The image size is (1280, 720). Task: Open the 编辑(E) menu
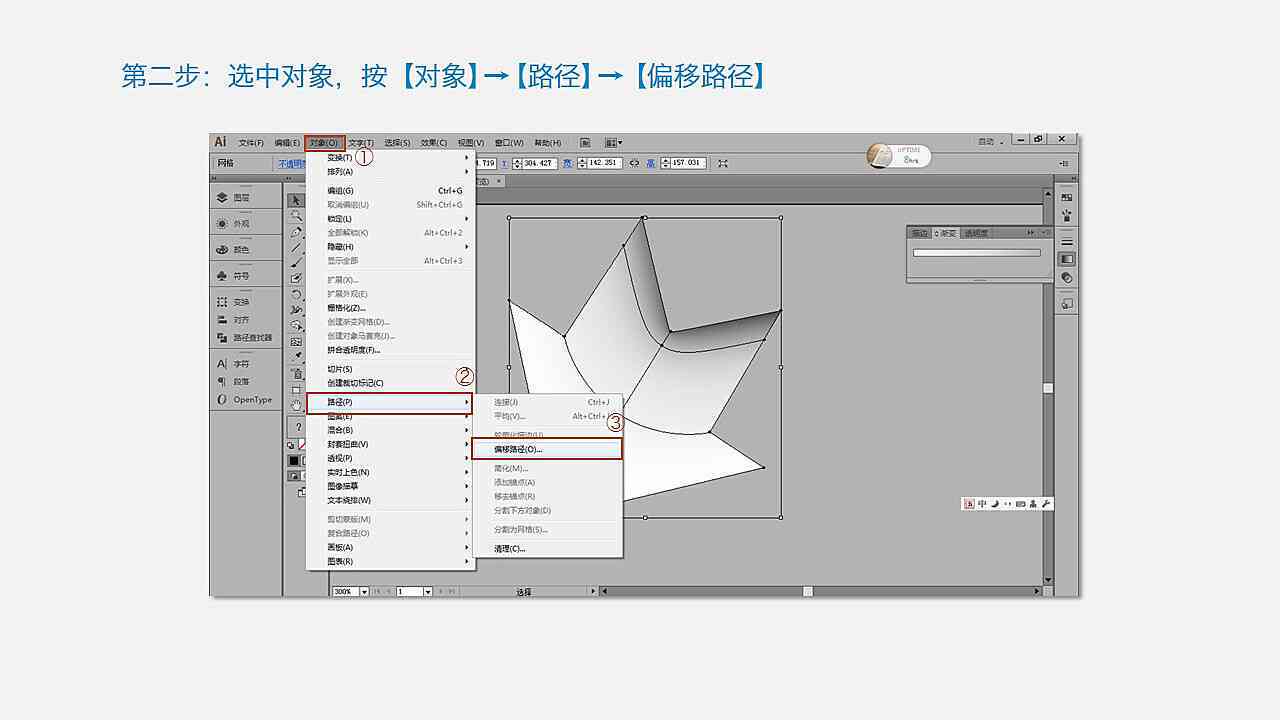point(287,143)
